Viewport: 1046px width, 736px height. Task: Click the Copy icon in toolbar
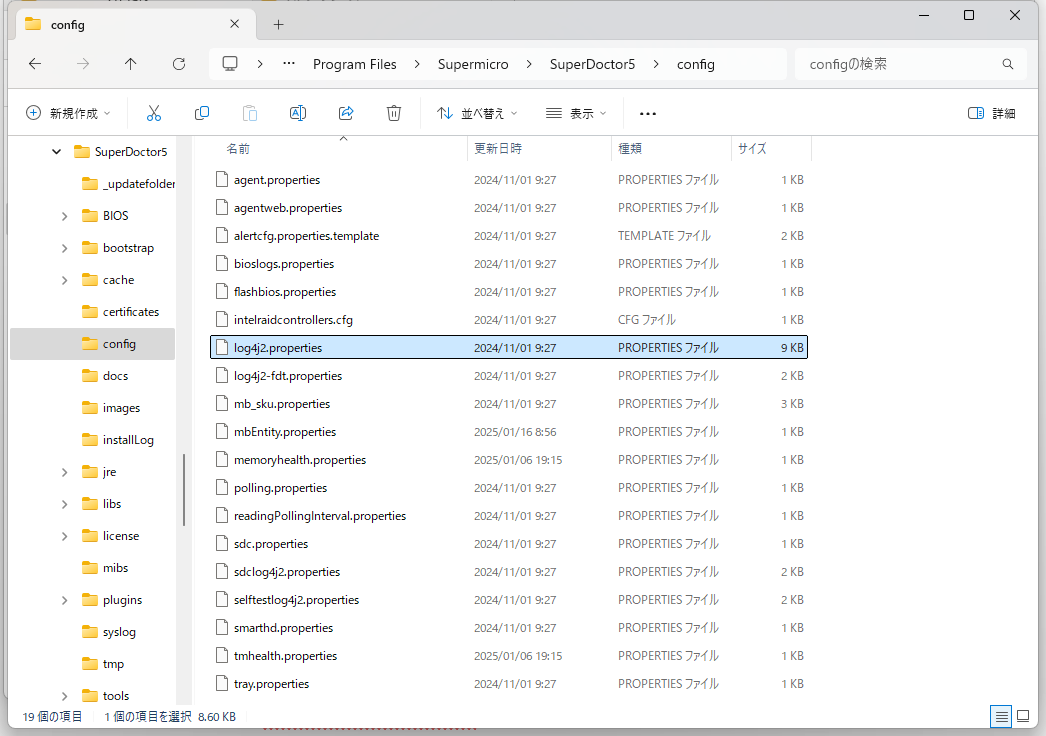coord(201,113)
